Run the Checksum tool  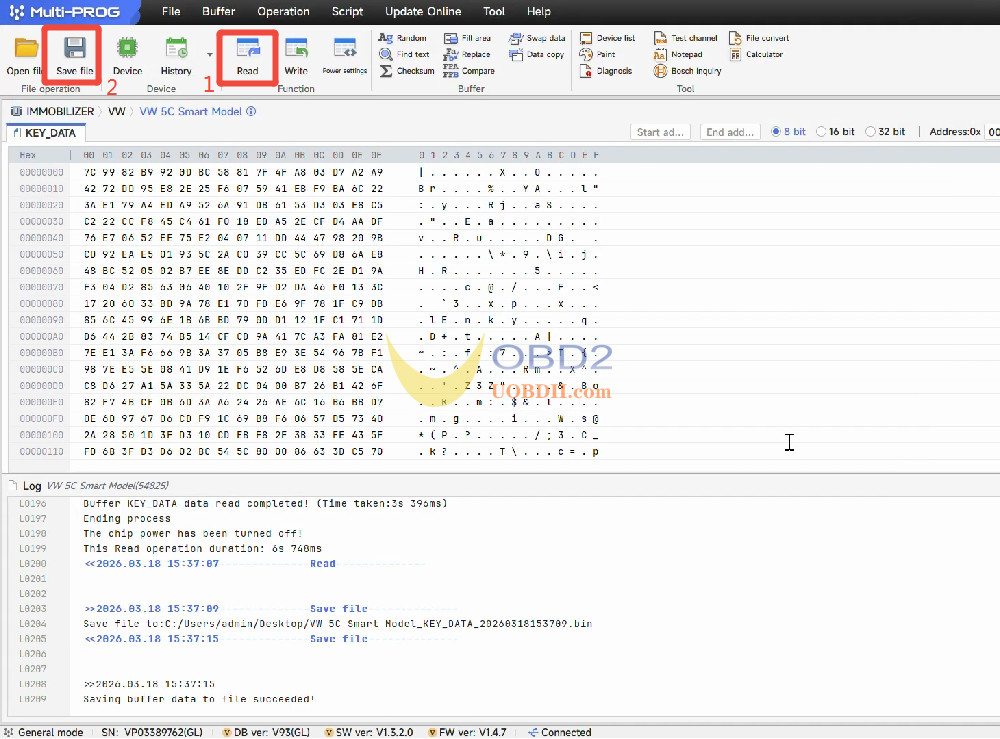click(x=411, y=71)
